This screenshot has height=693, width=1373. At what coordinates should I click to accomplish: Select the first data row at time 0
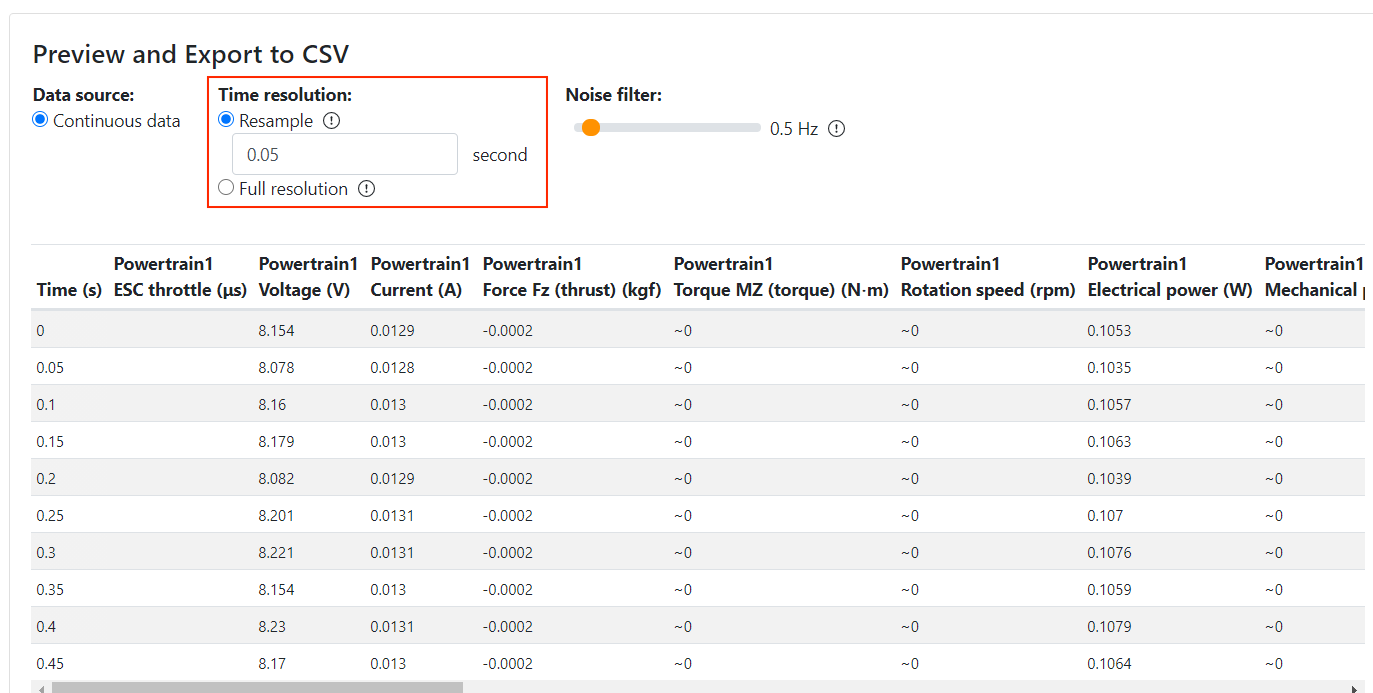click(x=400, y=330)
